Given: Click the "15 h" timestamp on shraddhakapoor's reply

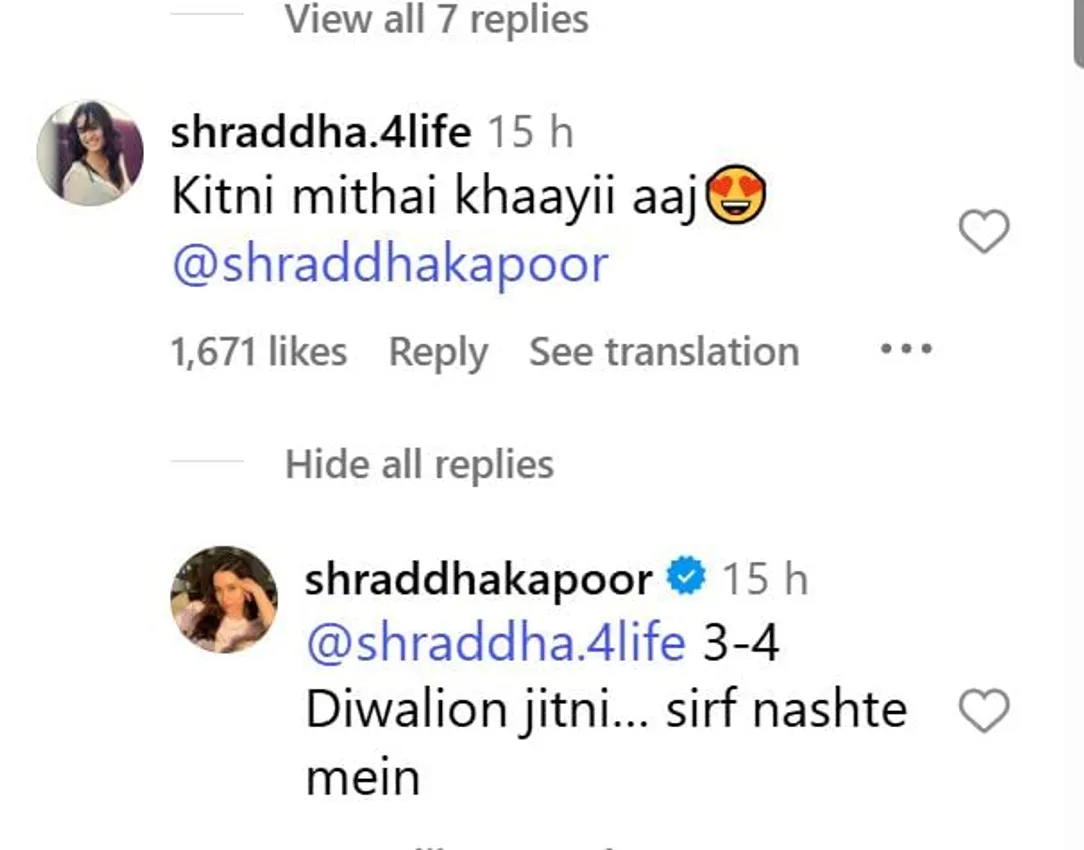Looking at the screenshot, I should coord(765,578).
